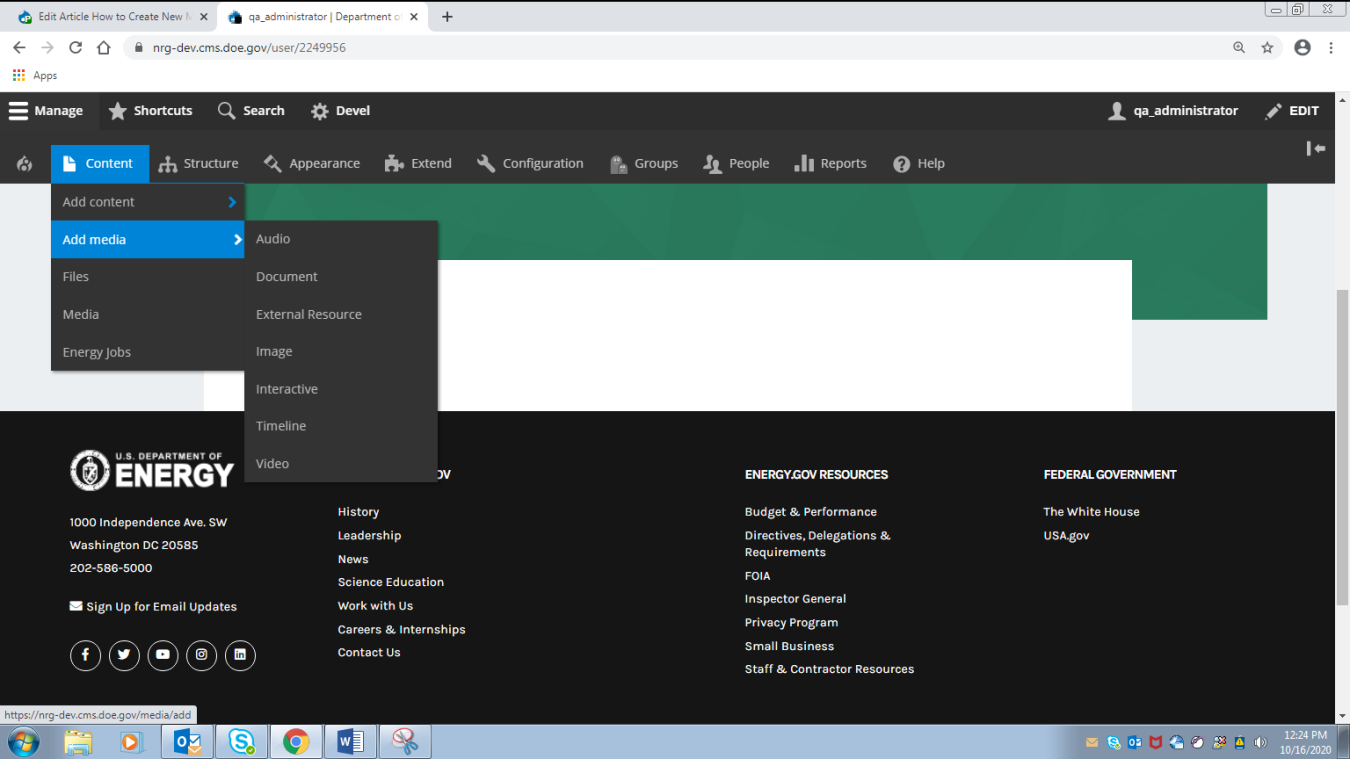Viewport: 1350px width, 759px height.
Task: Open the Chrome profile avatar icon
Action: pos(1302,47)
